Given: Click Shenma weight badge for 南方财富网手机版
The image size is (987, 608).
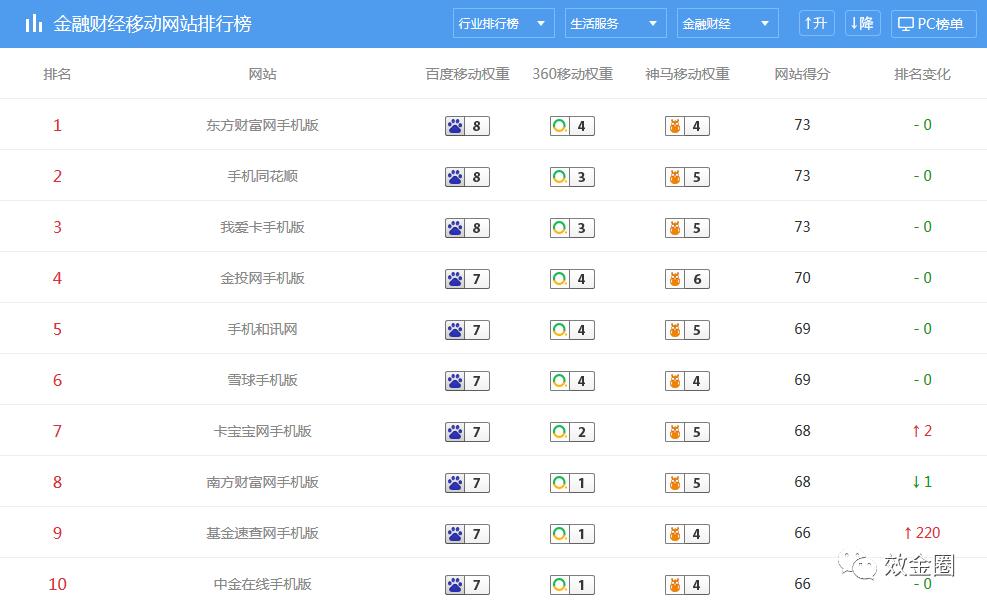Looking at the screenshot, I should [x=687, y=483].
